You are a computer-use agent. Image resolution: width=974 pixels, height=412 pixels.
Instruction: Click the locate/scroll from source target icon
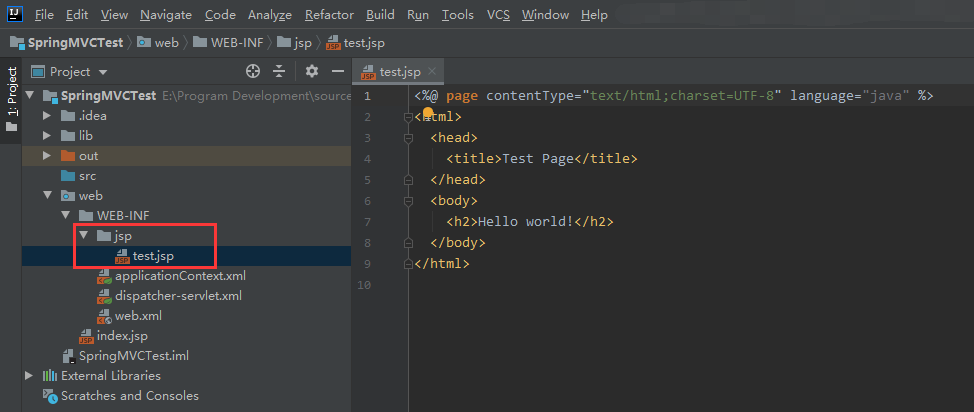coord(253,72)
